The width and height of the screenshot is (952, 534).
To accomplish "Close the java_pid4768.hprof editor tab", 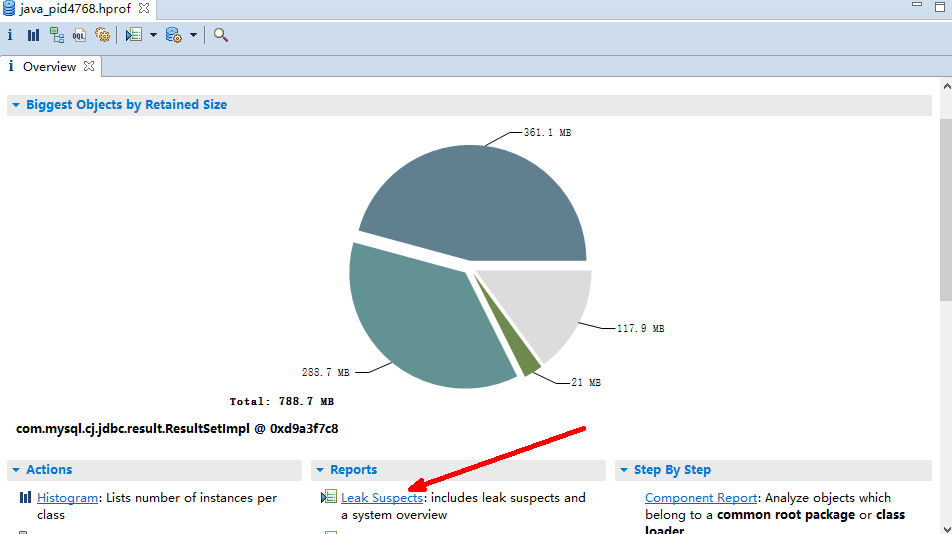I will tap(144, 8).
